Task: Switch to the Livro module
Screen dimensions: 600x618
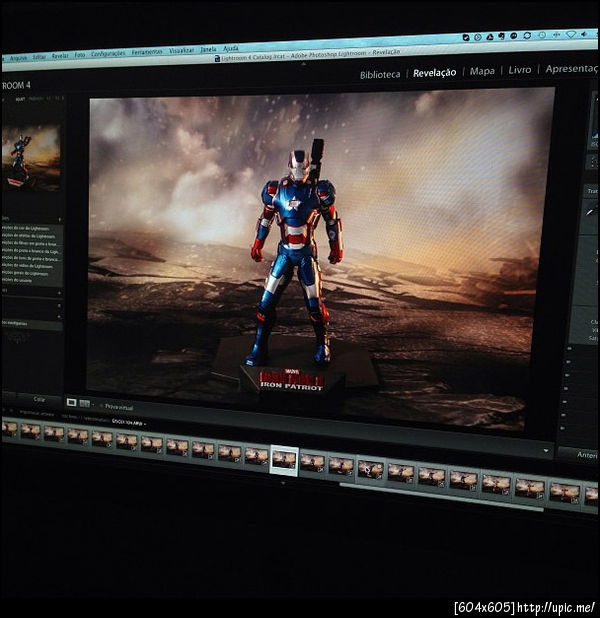Action: [x=520, y=70]
